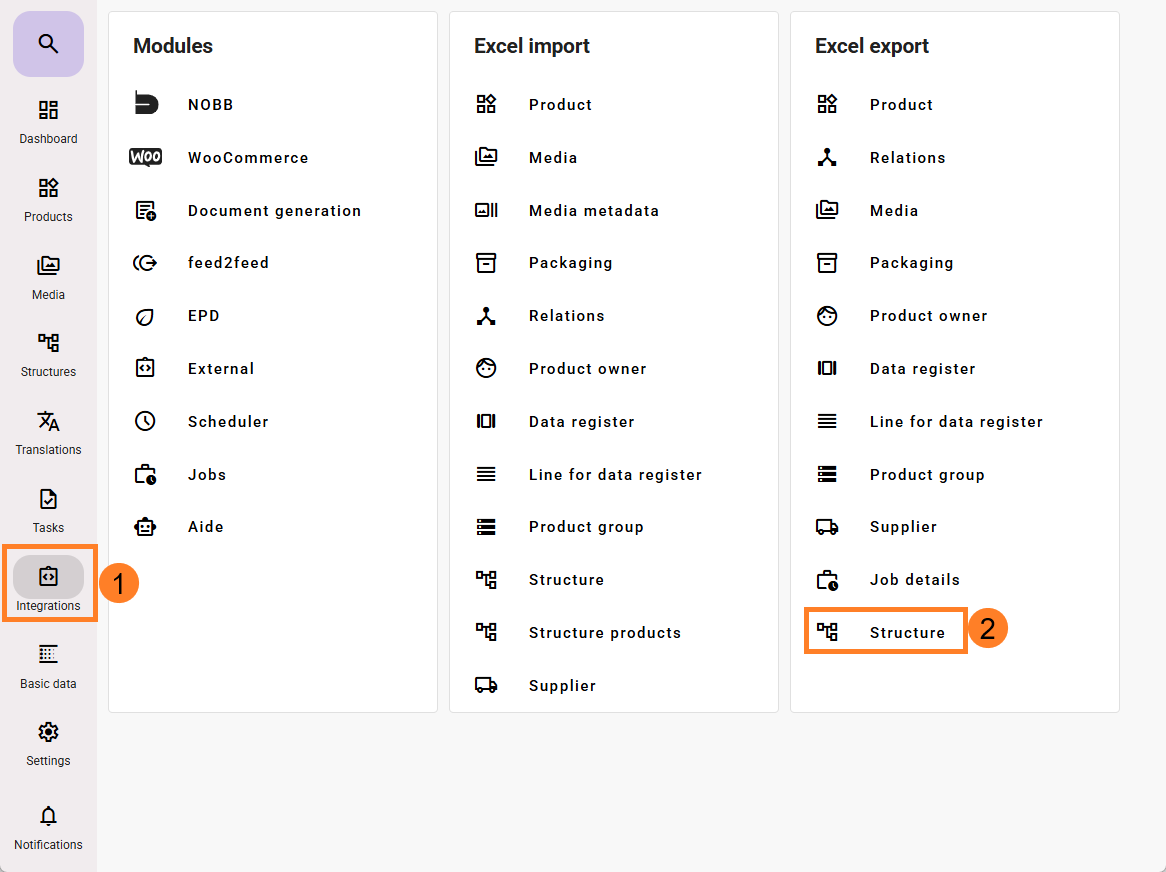Choose Media metadata under Excel import
This screenshot has height=872, width=1166.
tap(593, 211)
